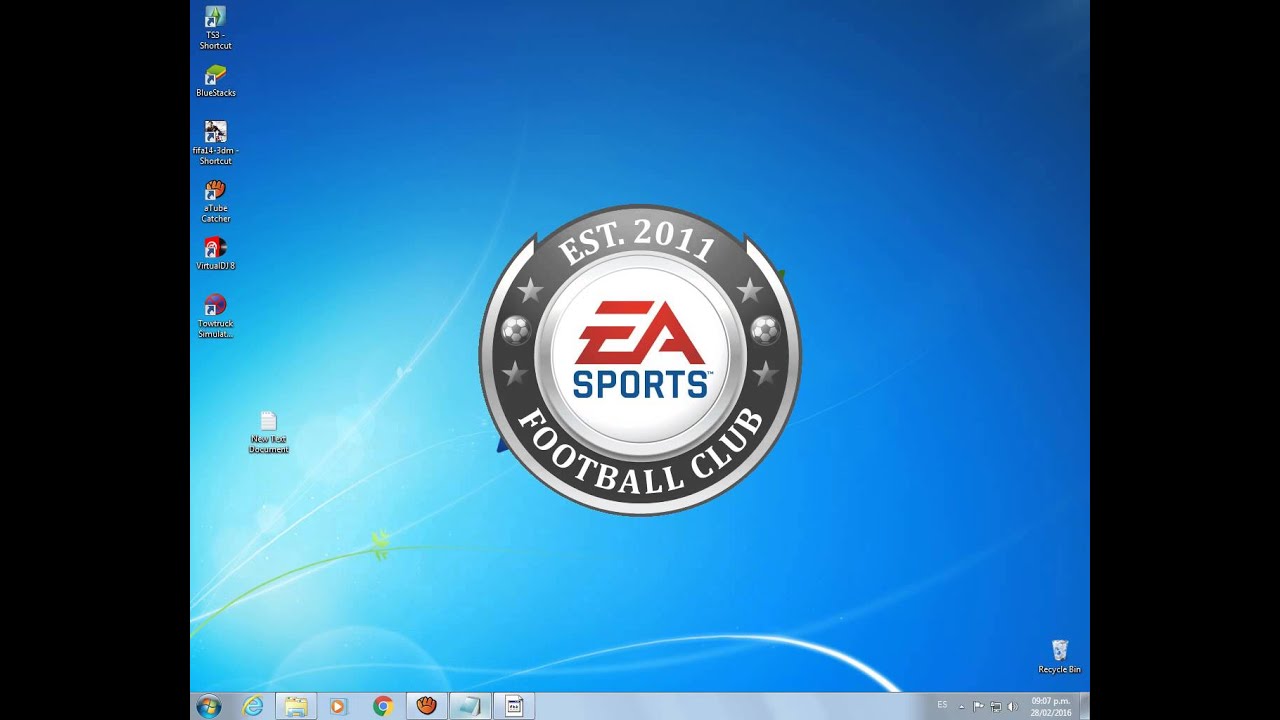
Task: Open Windows Explorer folder in taskbar
Action: point(296,706)
